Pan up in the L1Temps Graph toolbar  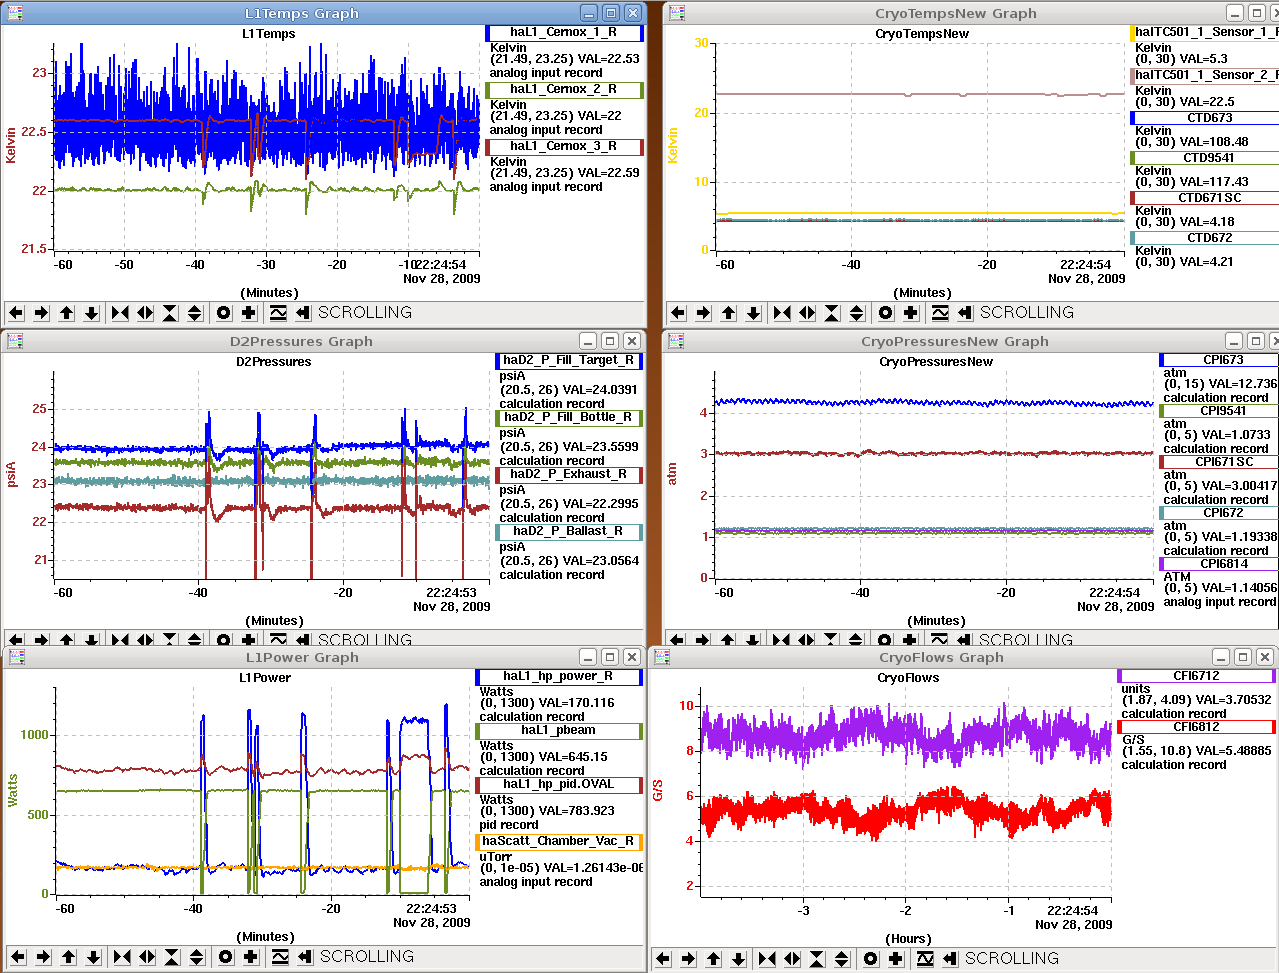point(67,313)
